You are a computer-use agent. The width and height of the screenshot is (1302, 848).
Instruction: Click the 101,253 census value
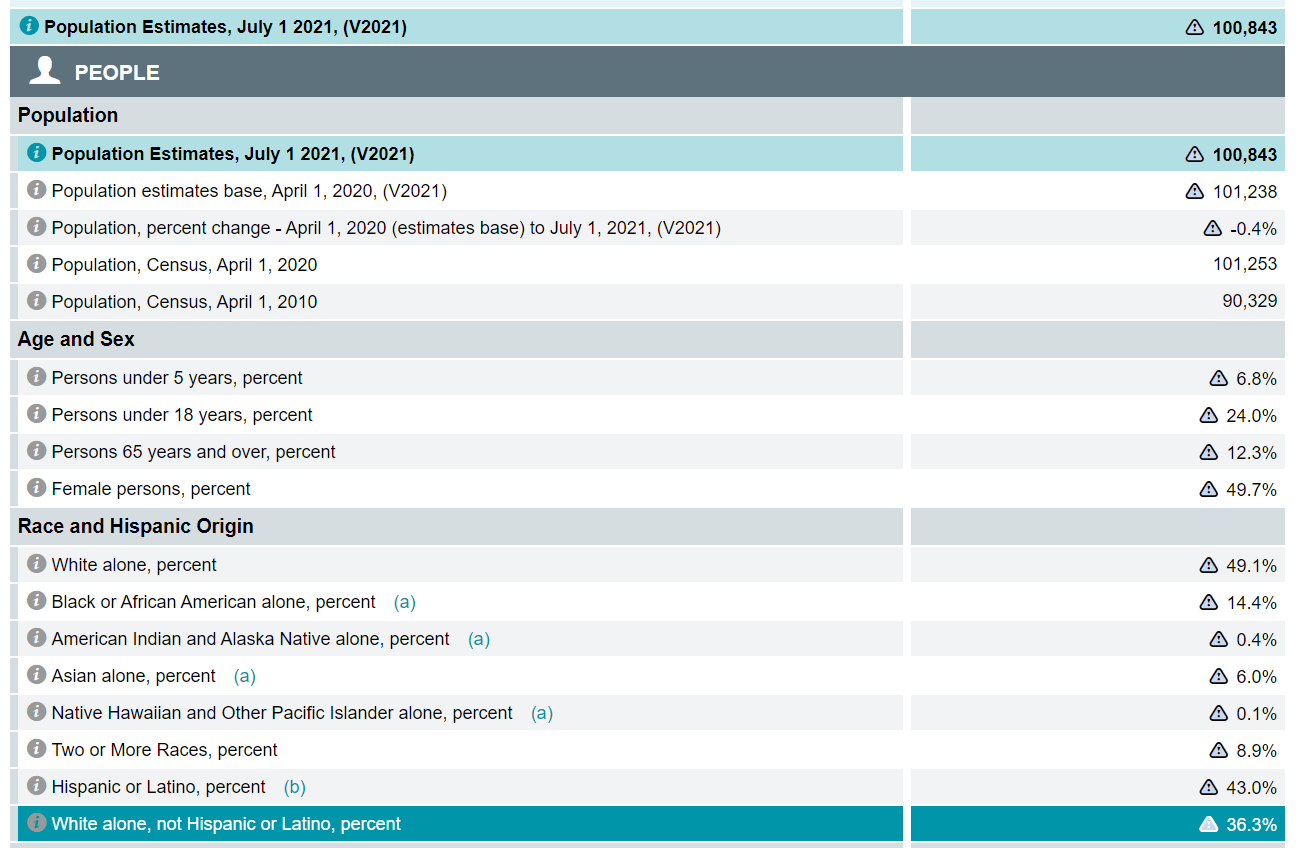tap(1245, 264)
